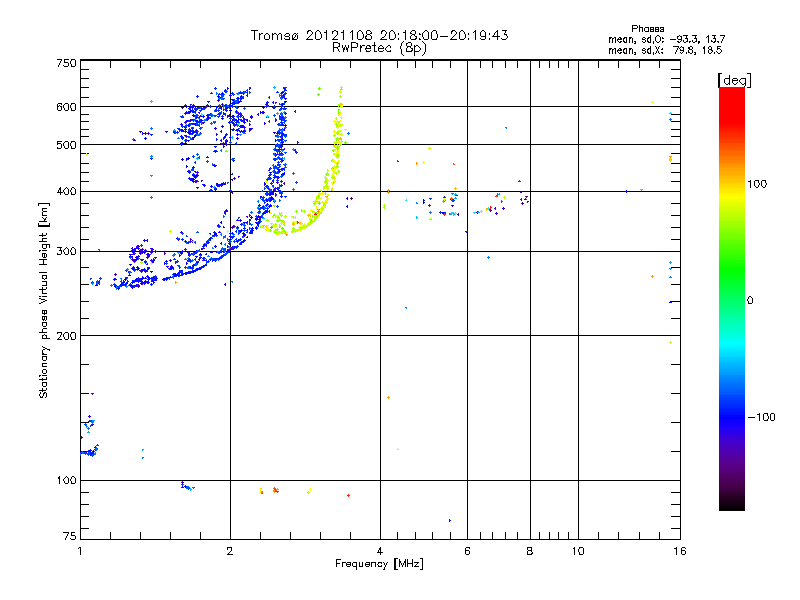The width and height of the screenshot is (800, 600).
Task: Click the plot title 'Tromsø 20121108 20:18:00-20:19:43'
Action: coord(379,35)
